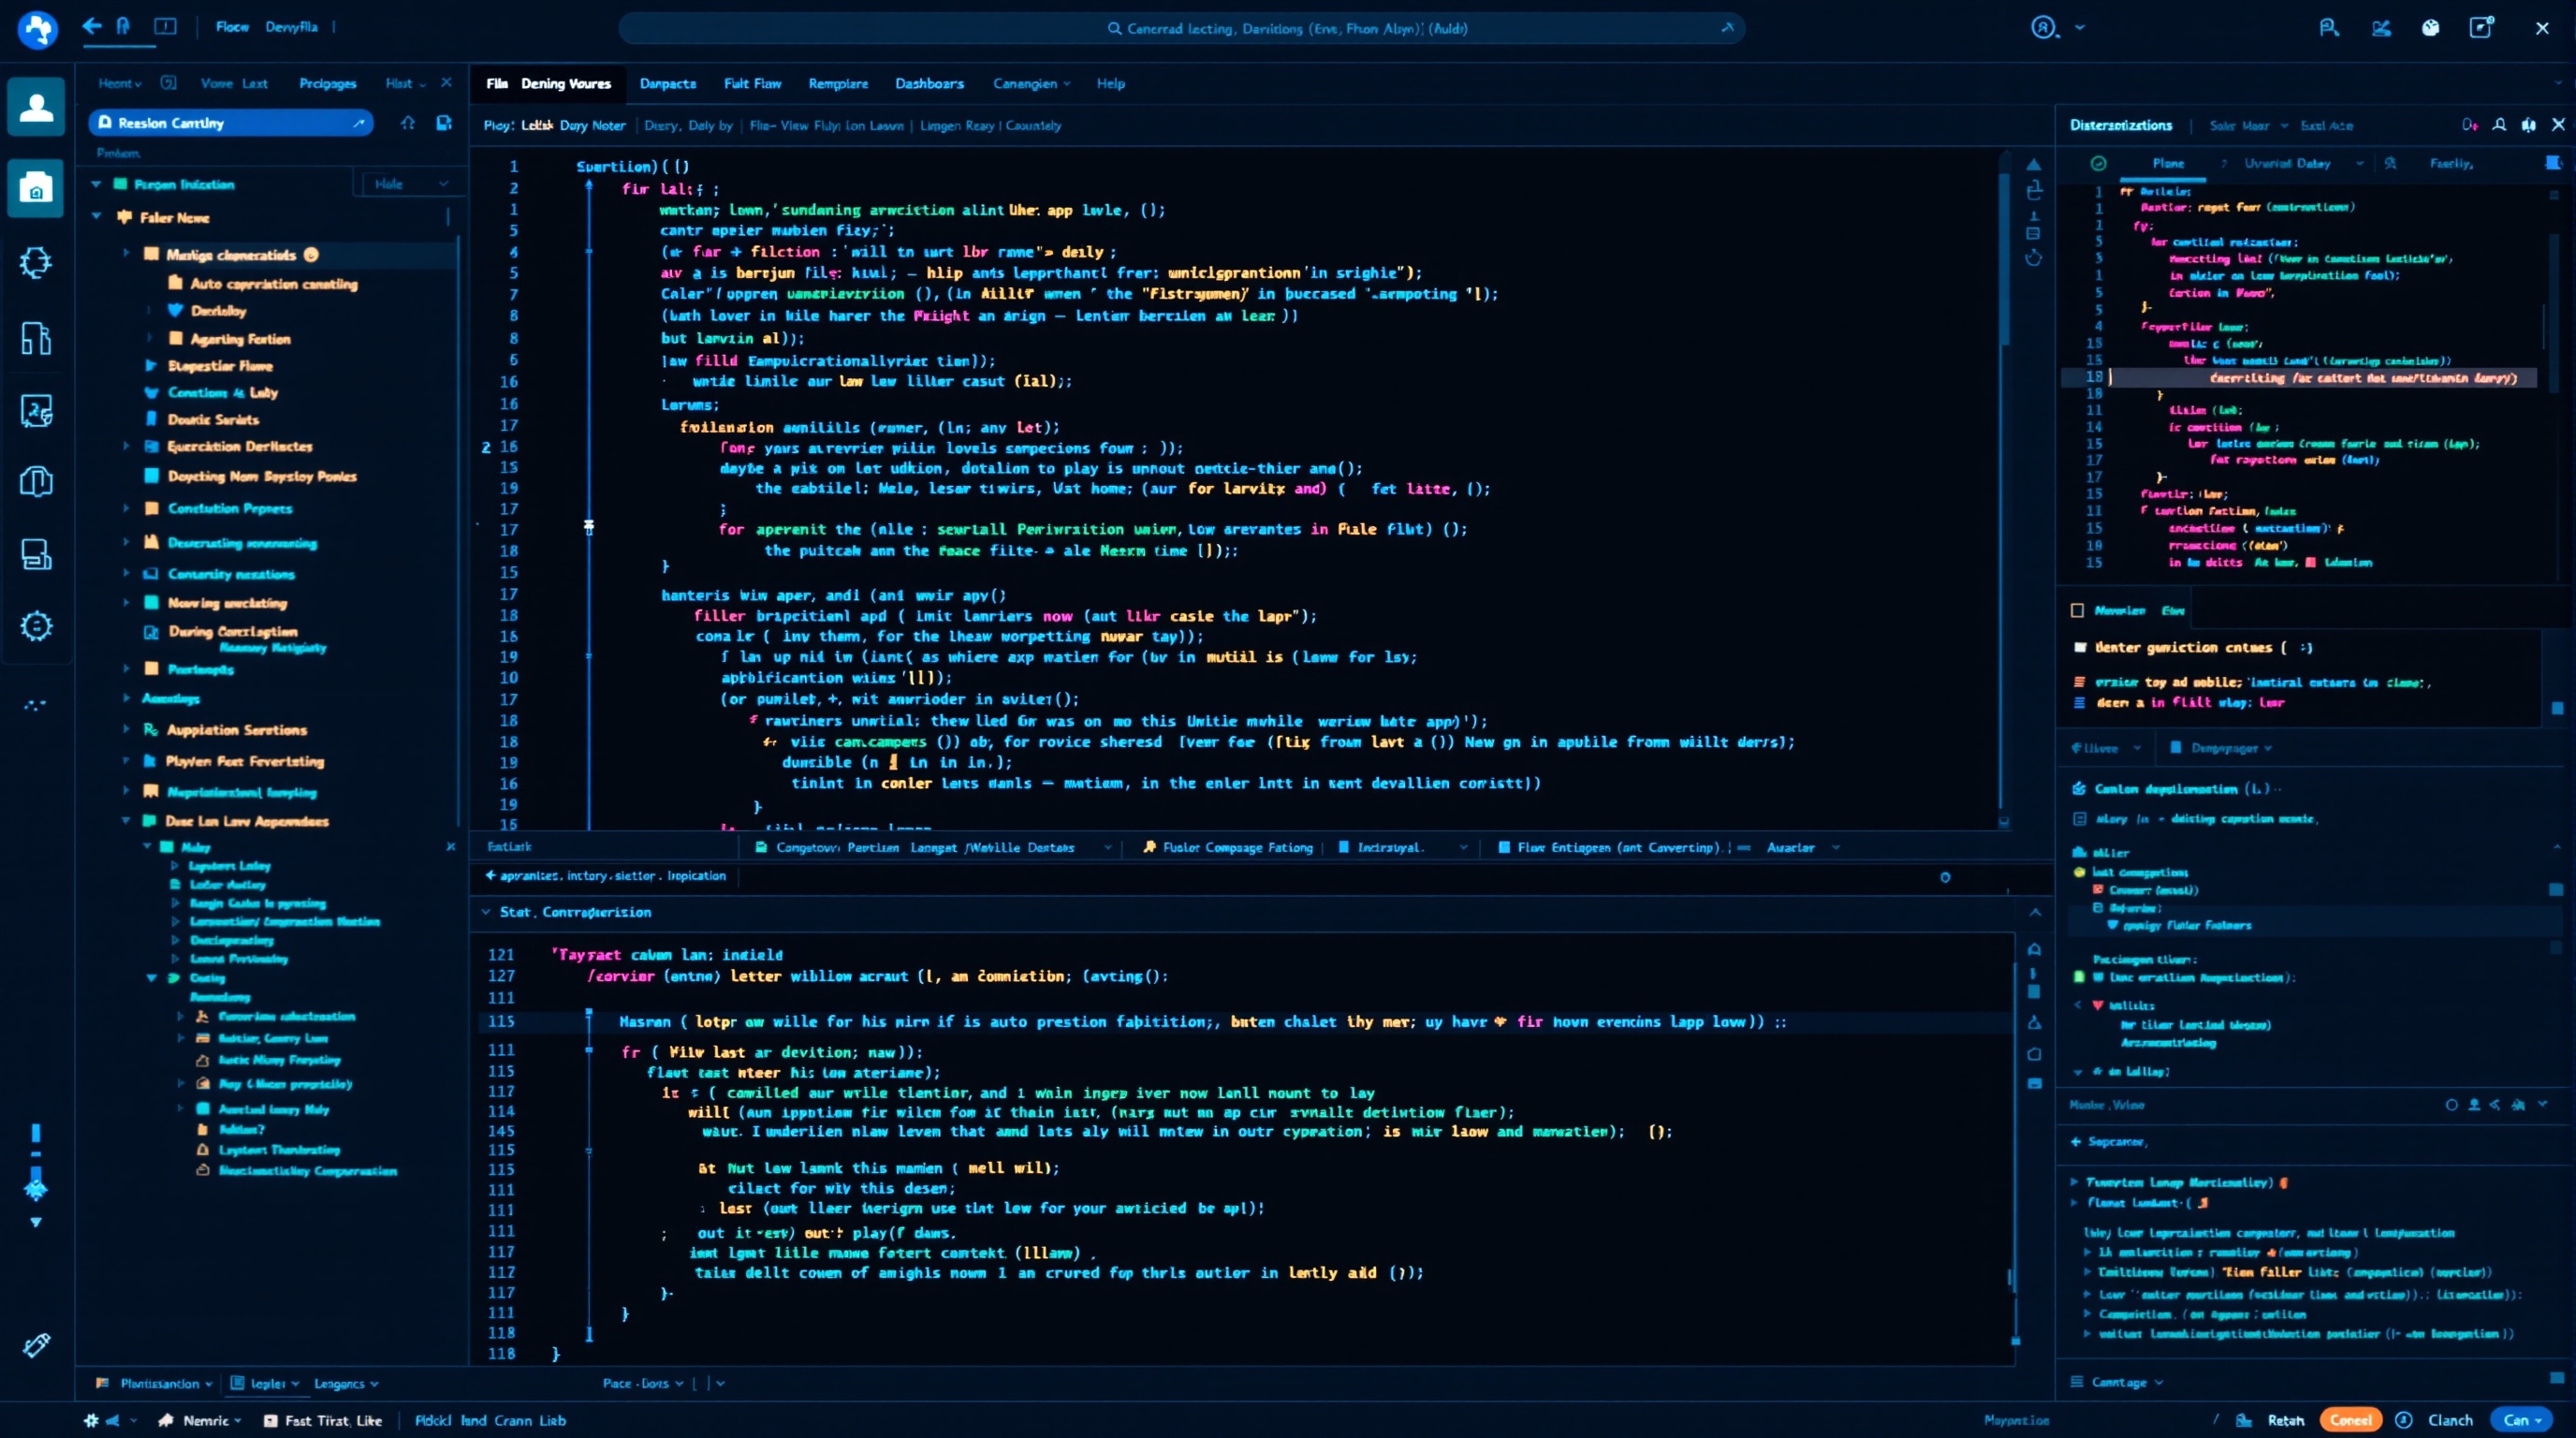The image size is (2576, 1438).
Task: Click the search icon next to Faerliy tab
Action: point(2390,163)
